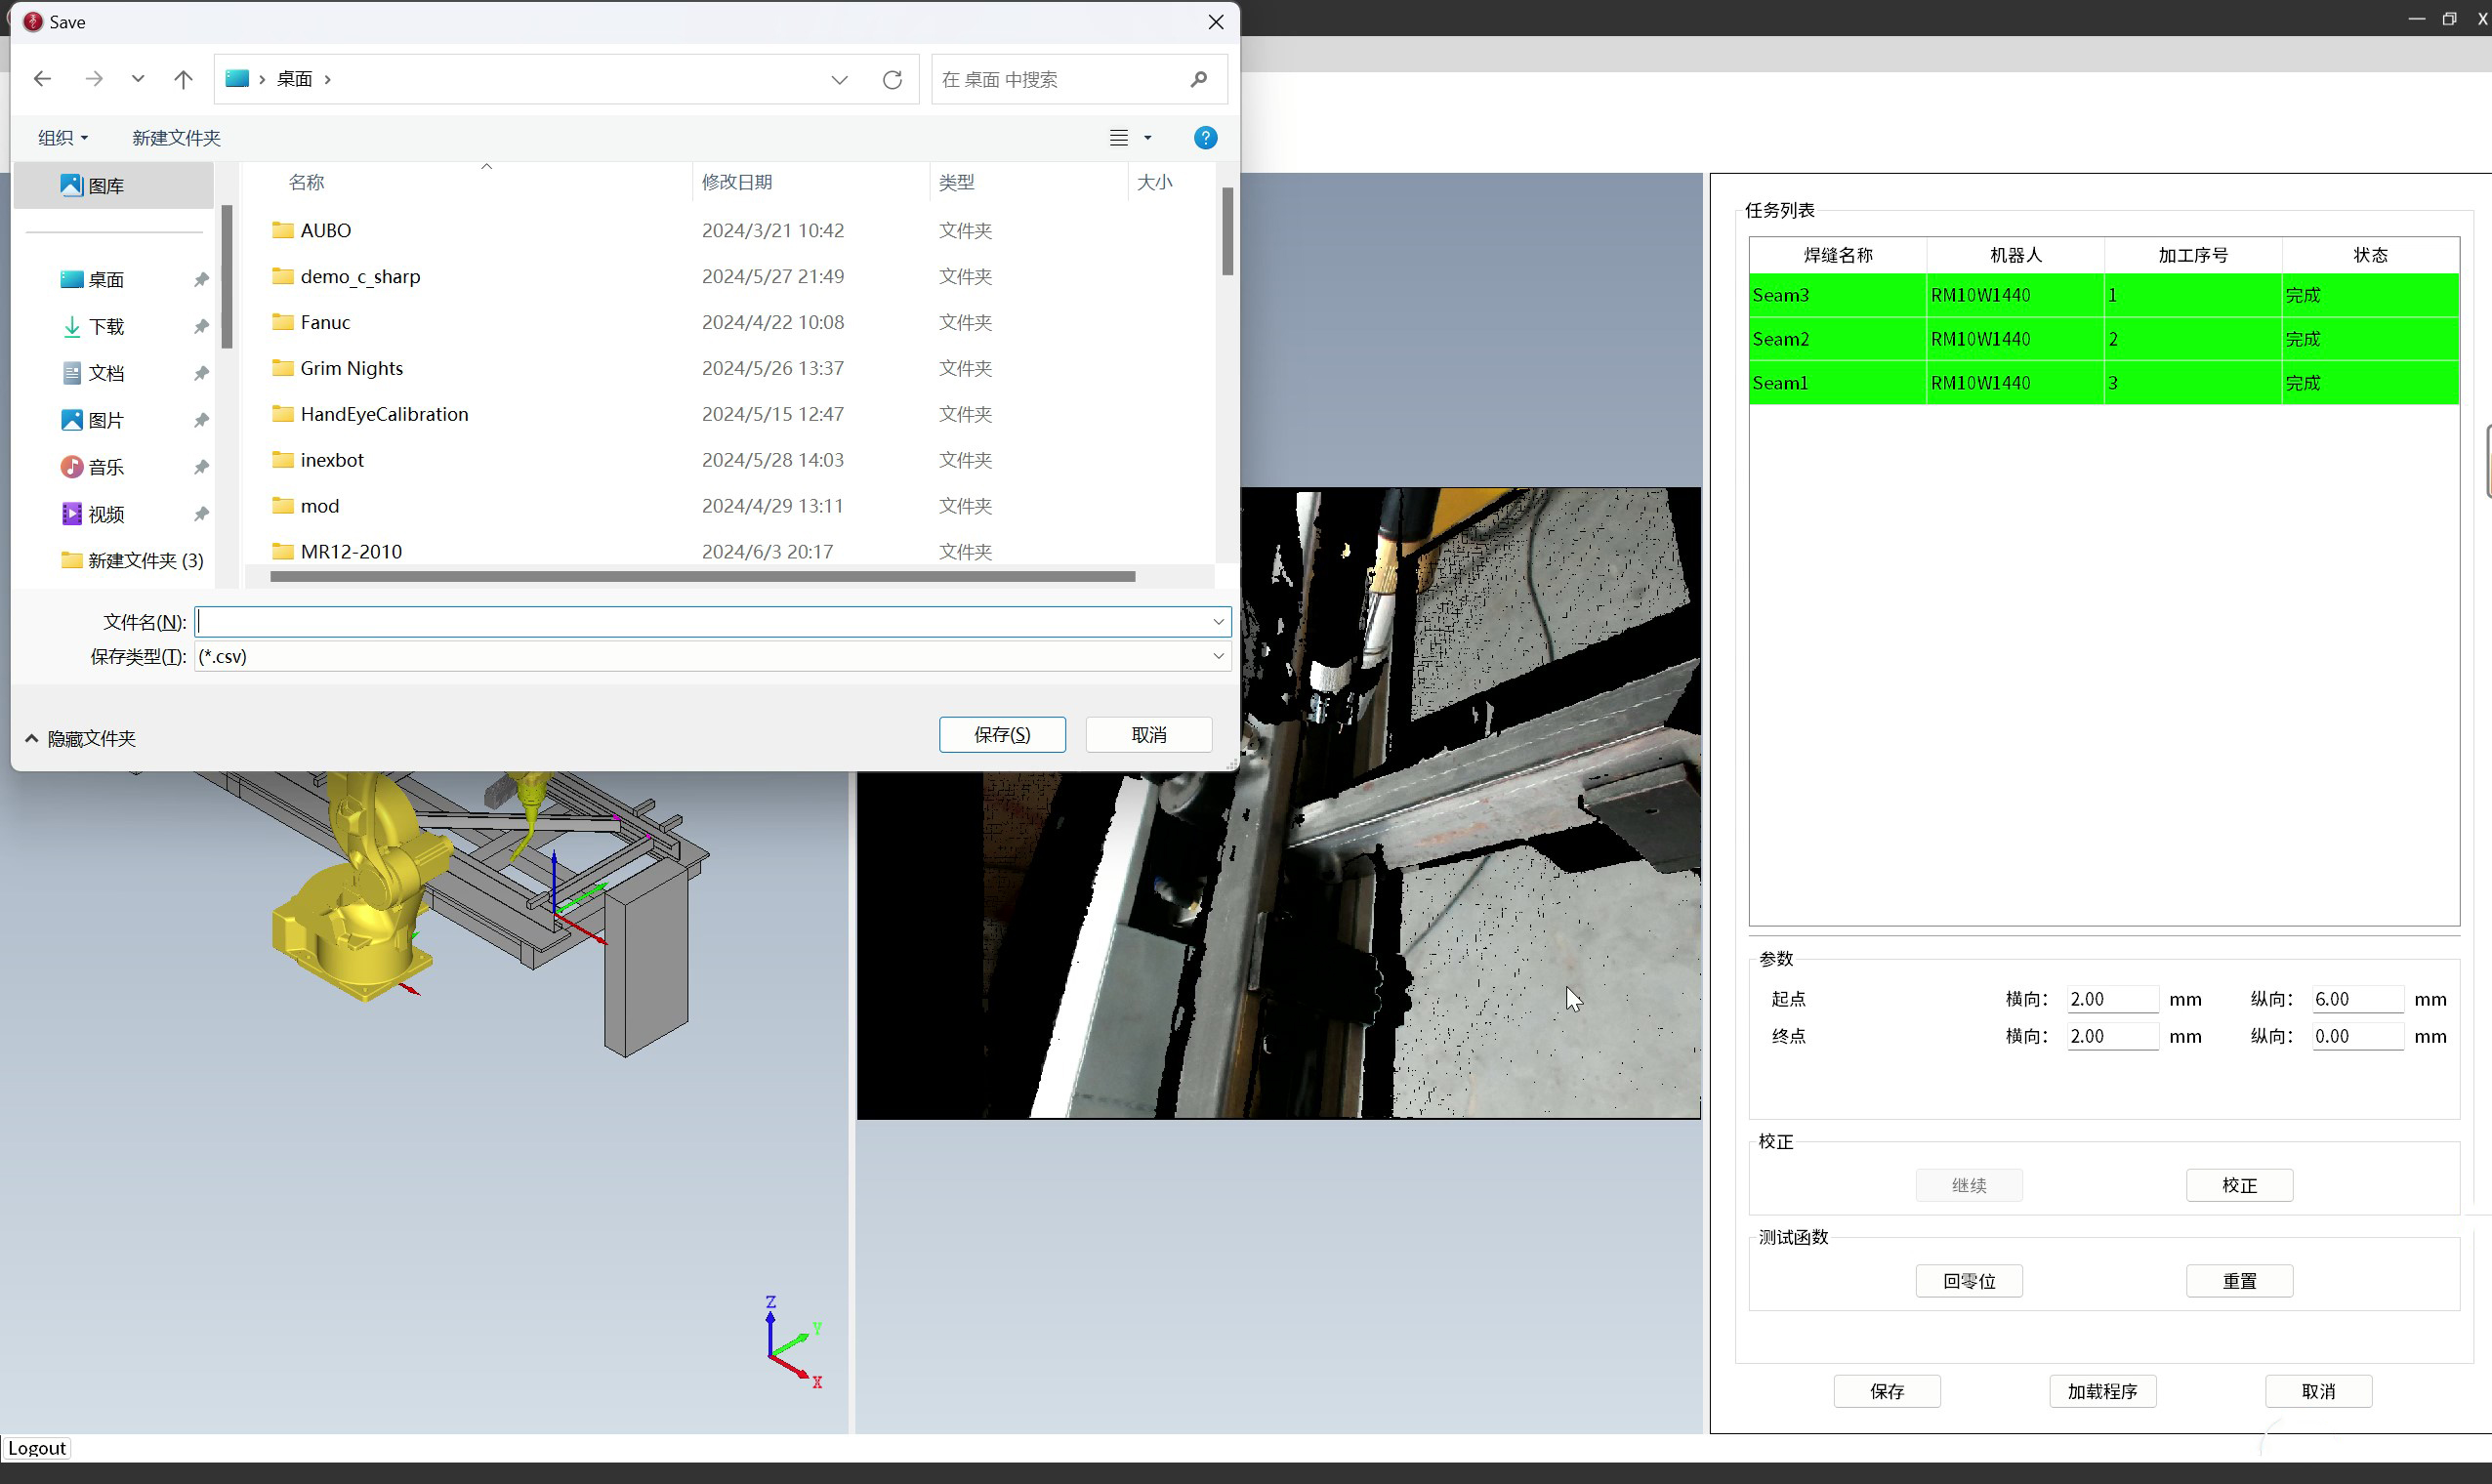Expand the address bar history dropdown
Screen dimensions: 2492x1484
pyautogui.click(x=839, y=80)
